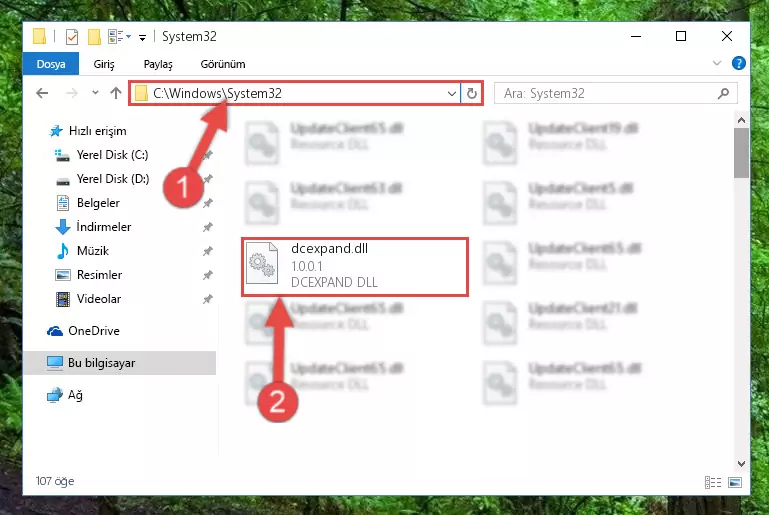Open the Dosya file menu tab

point(51,64)
